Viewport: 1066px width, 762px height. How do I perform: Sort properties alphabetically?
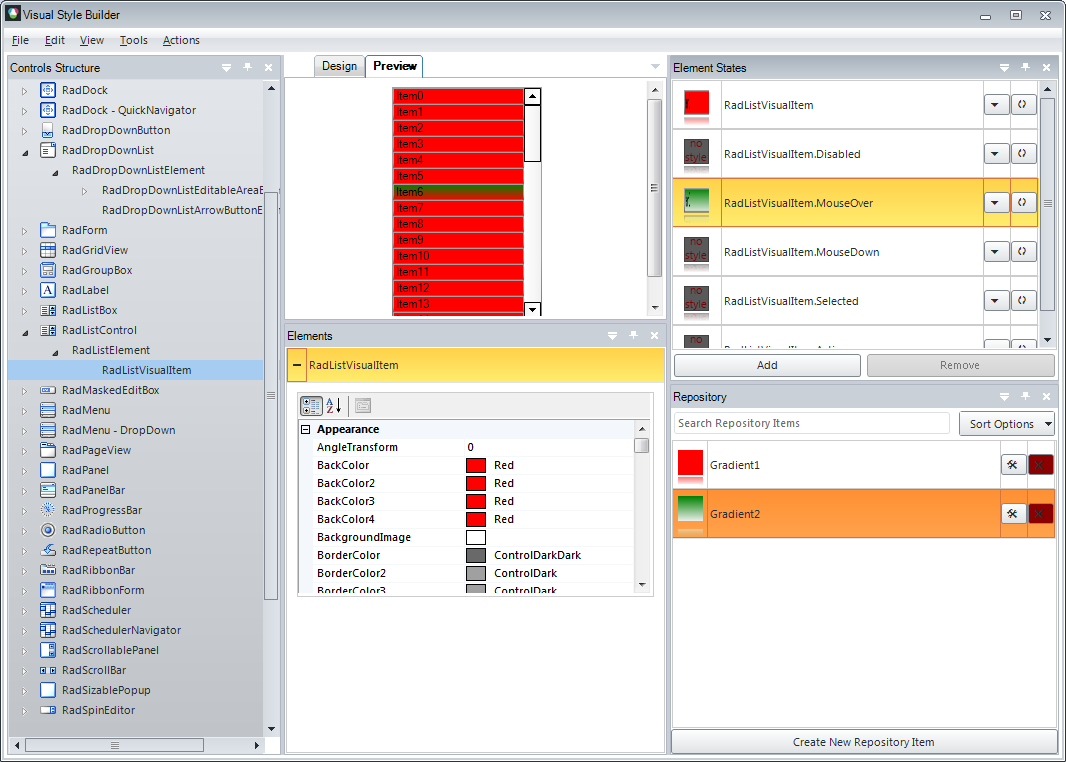pos(333,406)
